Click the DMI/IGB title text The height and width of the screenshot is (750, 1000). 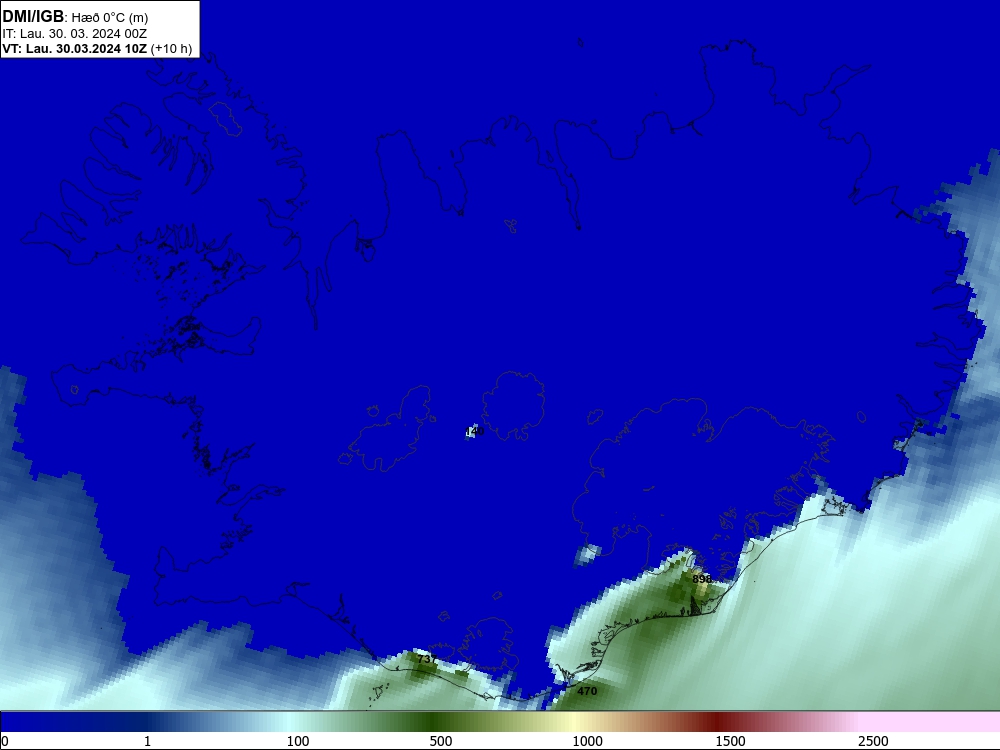pos(33,16)
